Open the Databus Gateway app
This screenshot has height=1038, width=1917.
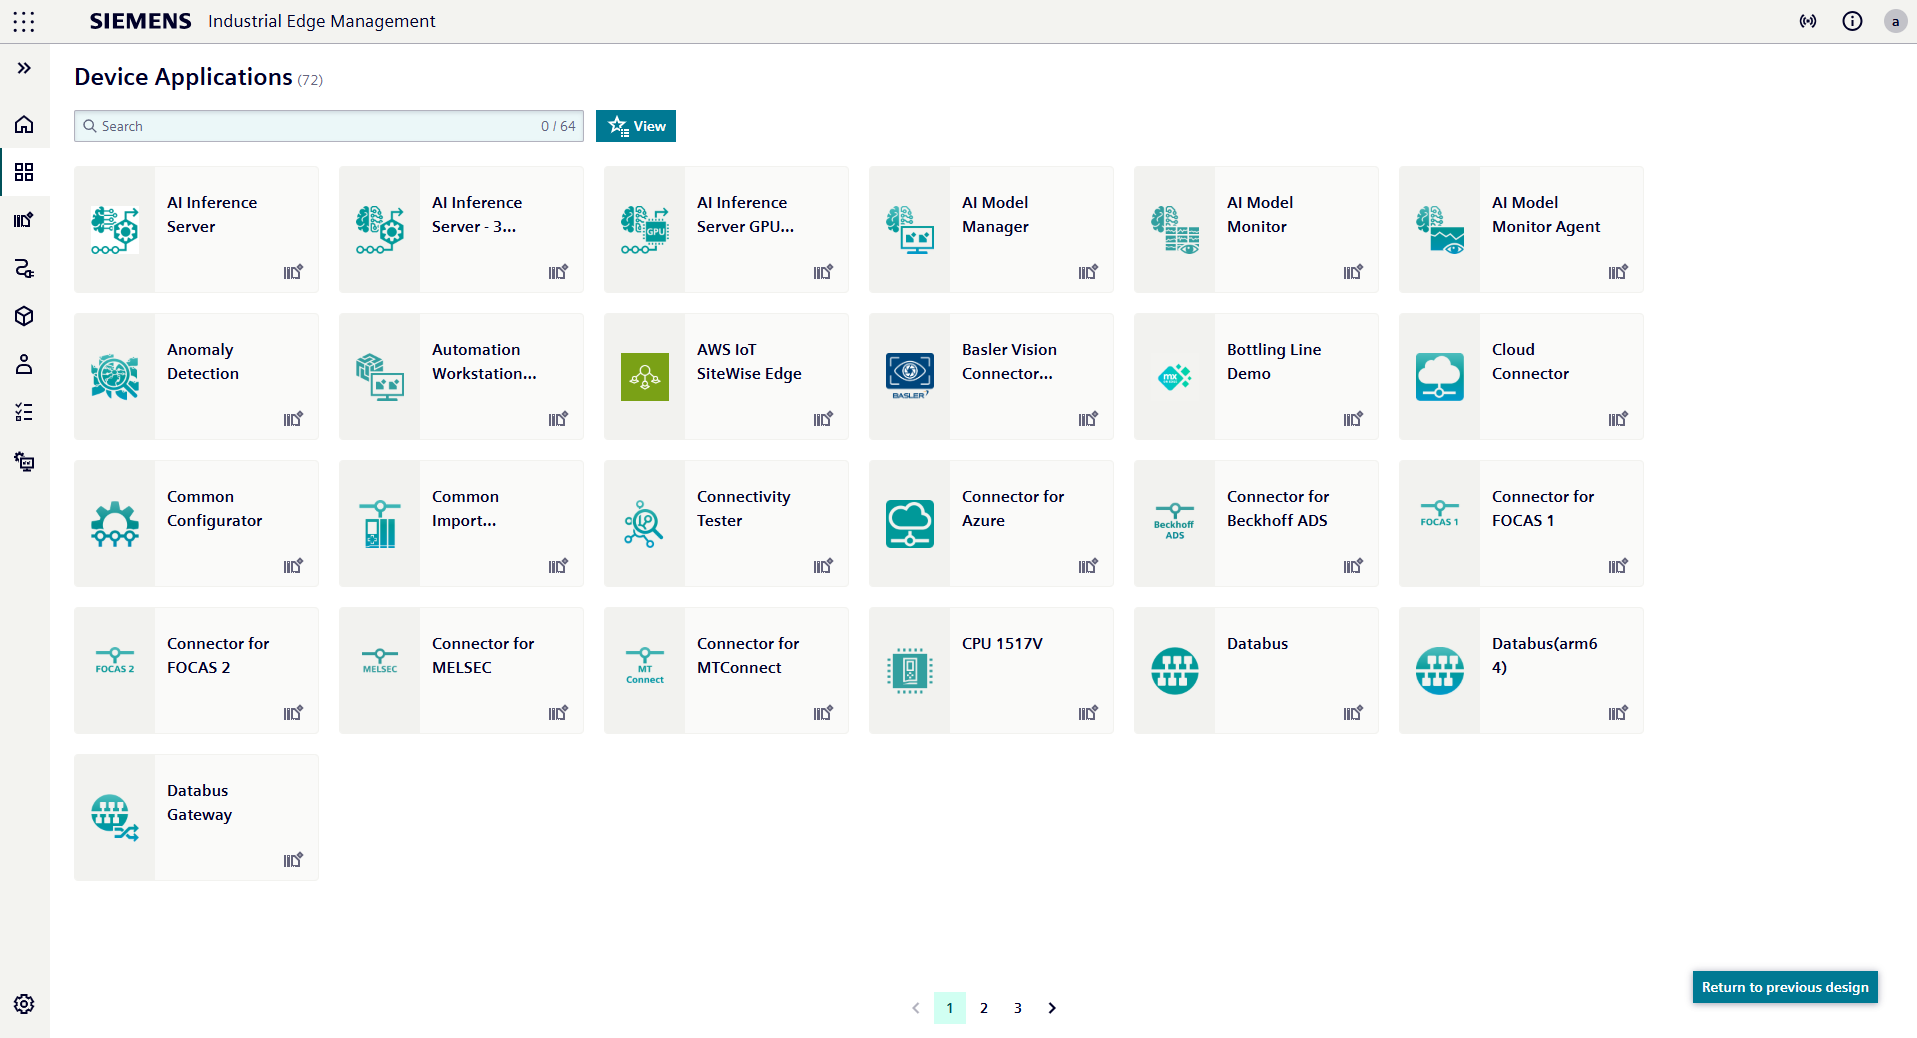[196, 817]
